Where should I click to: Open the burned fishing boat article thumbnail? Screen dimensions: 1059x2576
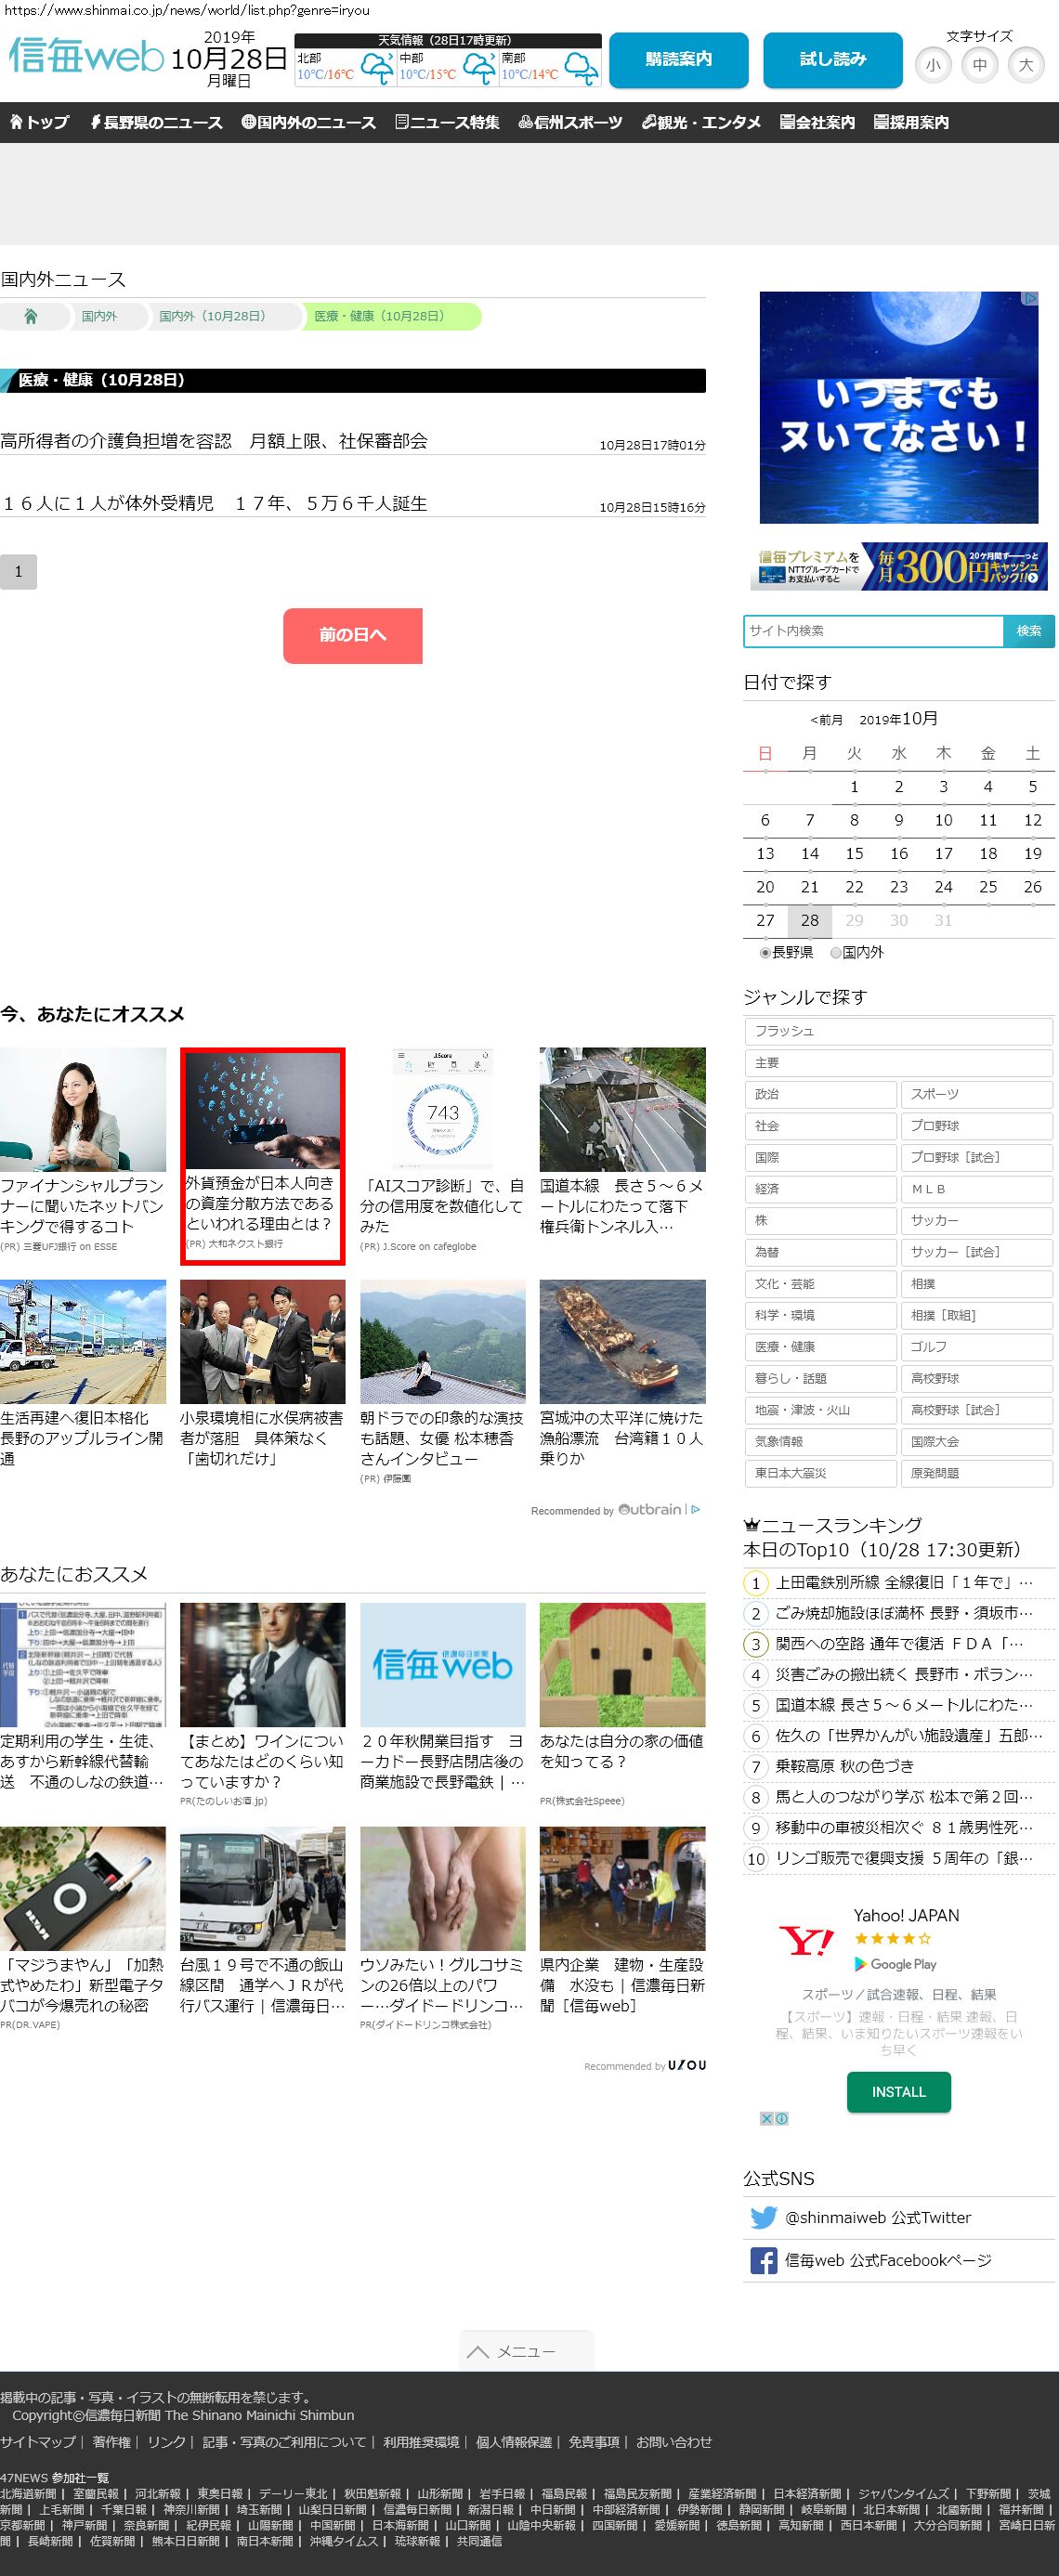coord(622,1341)
